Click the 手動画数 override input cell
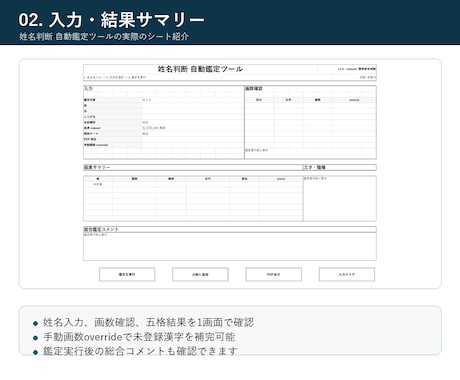 click(193, 145)
